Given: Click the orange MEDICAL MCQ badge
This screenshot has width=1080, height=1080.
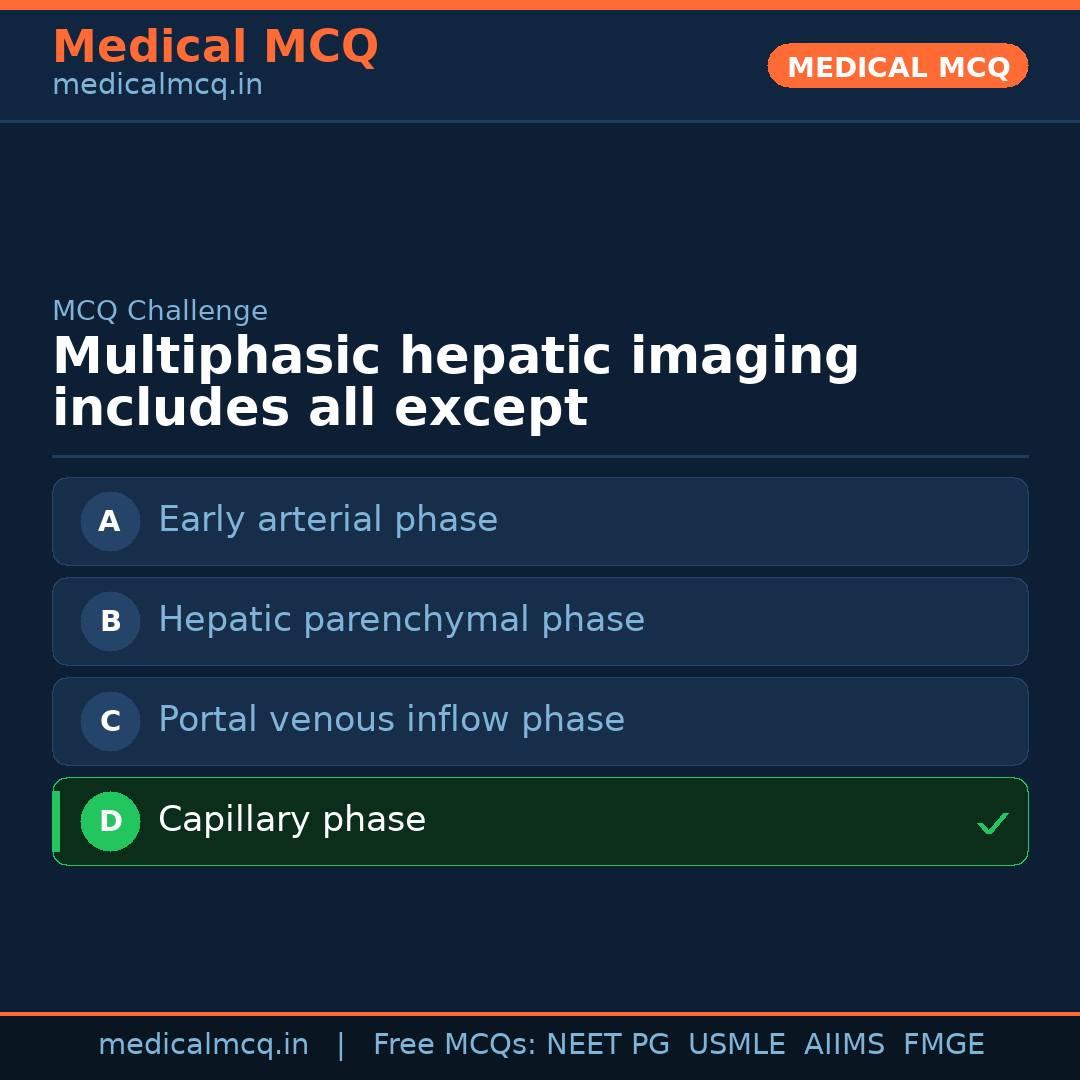Looking at the screenshot, I should [898, 67].
